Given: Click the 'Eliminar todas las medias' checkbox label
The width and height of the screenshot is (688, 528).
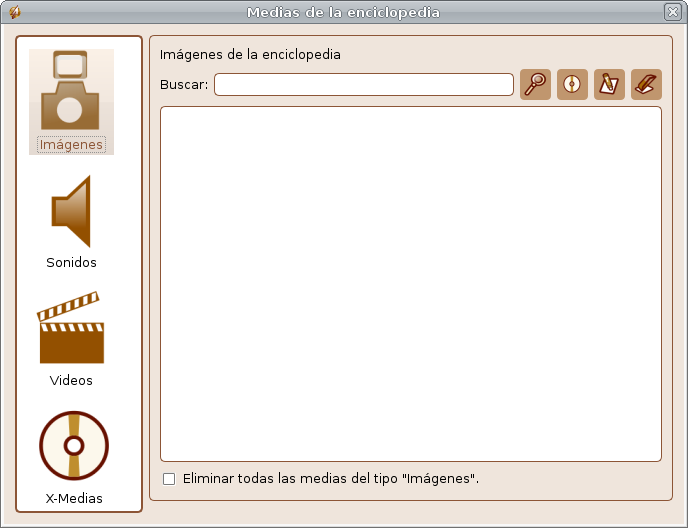Looking at the screenshot, I should tap(331, 479).
